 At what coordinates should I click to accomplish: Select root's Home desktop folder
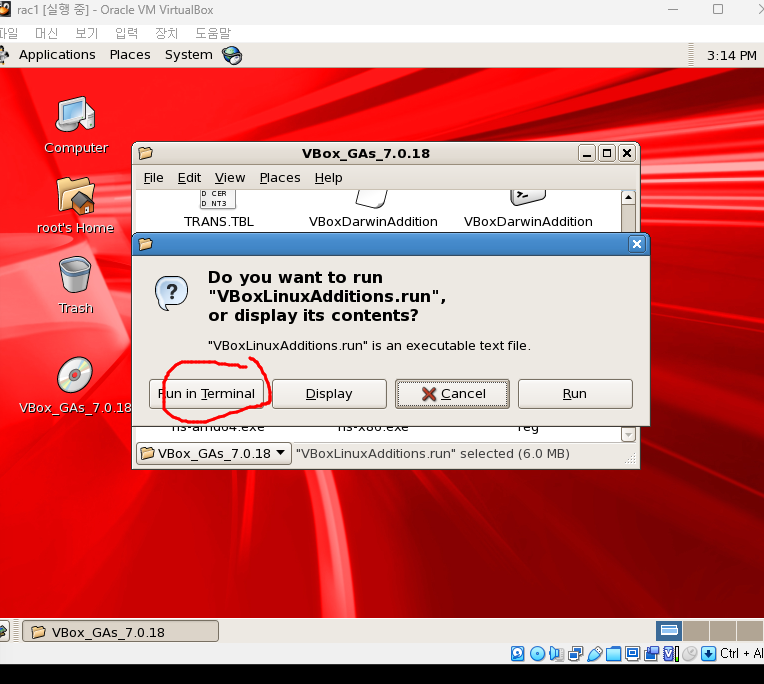click(x=76, y=205)
